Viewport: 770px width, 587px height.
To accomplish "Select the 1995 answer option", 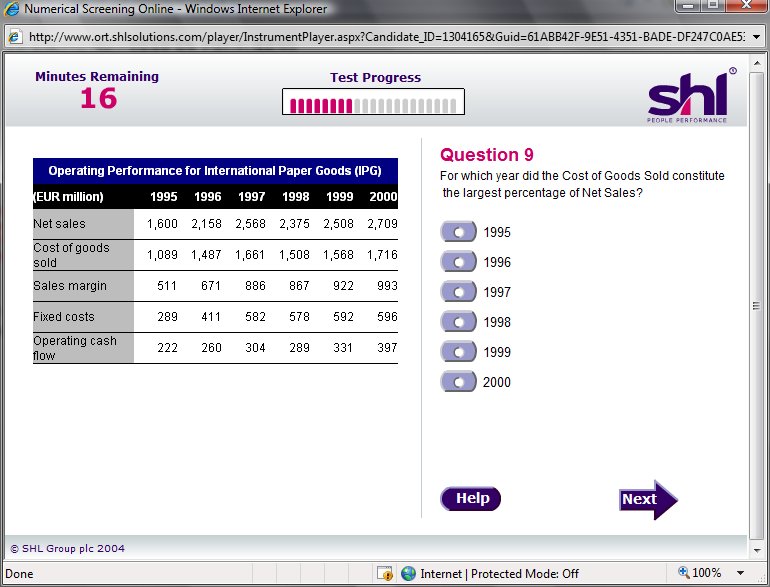I will (x=458, y=232).
